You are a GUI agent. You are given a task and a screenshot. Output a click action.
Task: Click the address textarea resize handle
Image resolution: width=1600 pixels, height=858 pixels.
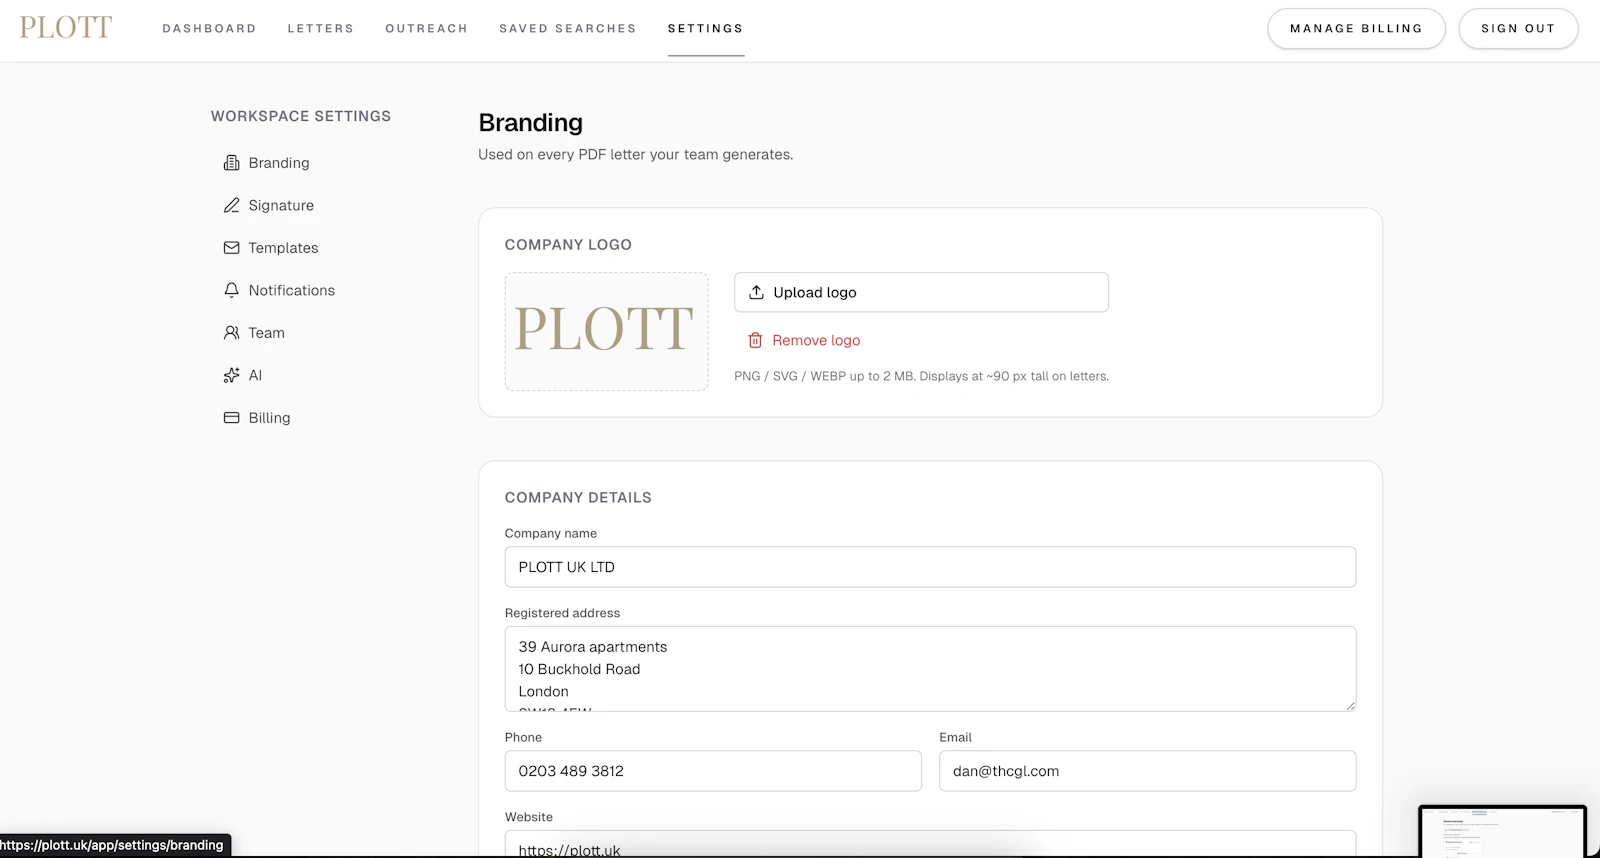coord(1350,705)
